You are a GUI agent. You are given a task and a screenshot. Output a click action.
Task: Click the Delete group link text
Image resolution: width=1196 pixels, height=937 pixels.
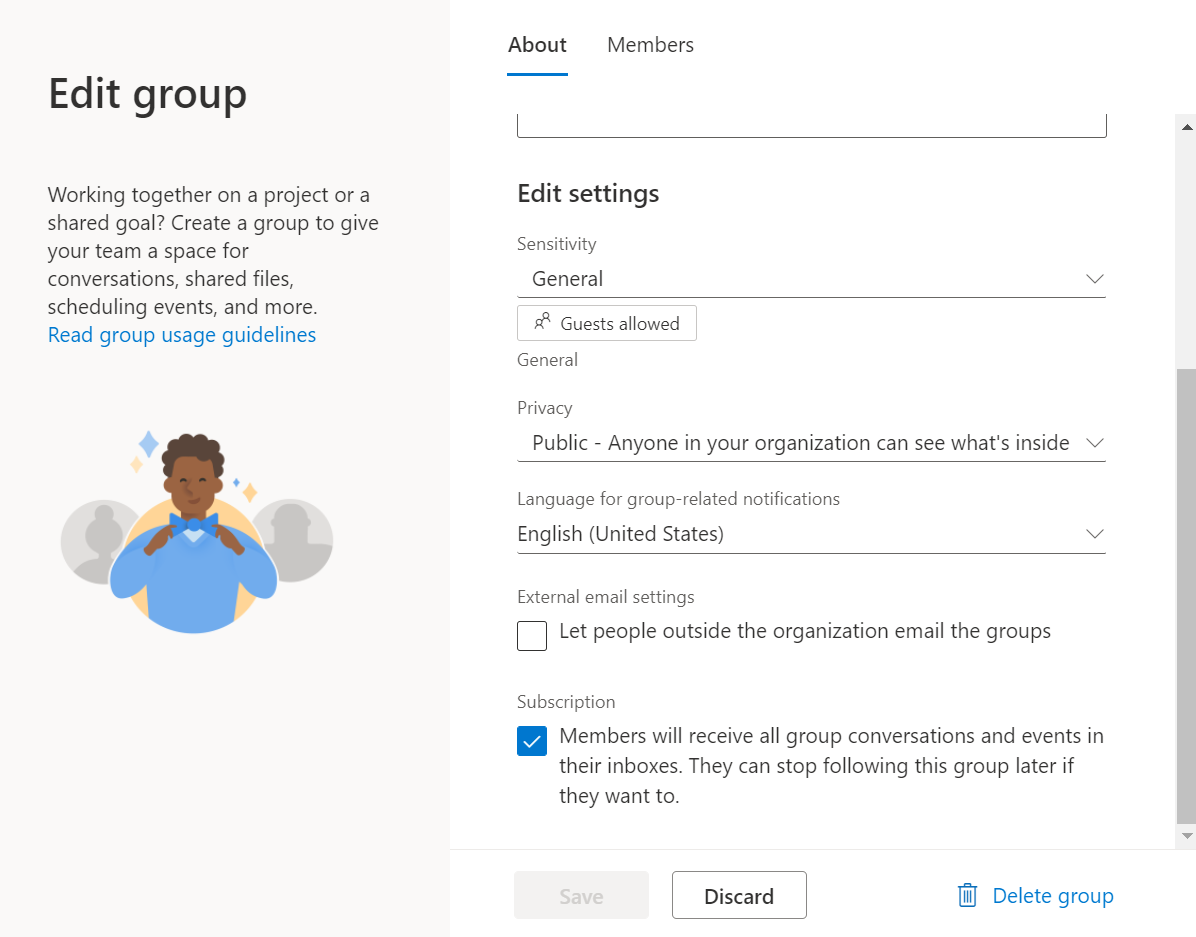pos(1052,896)
